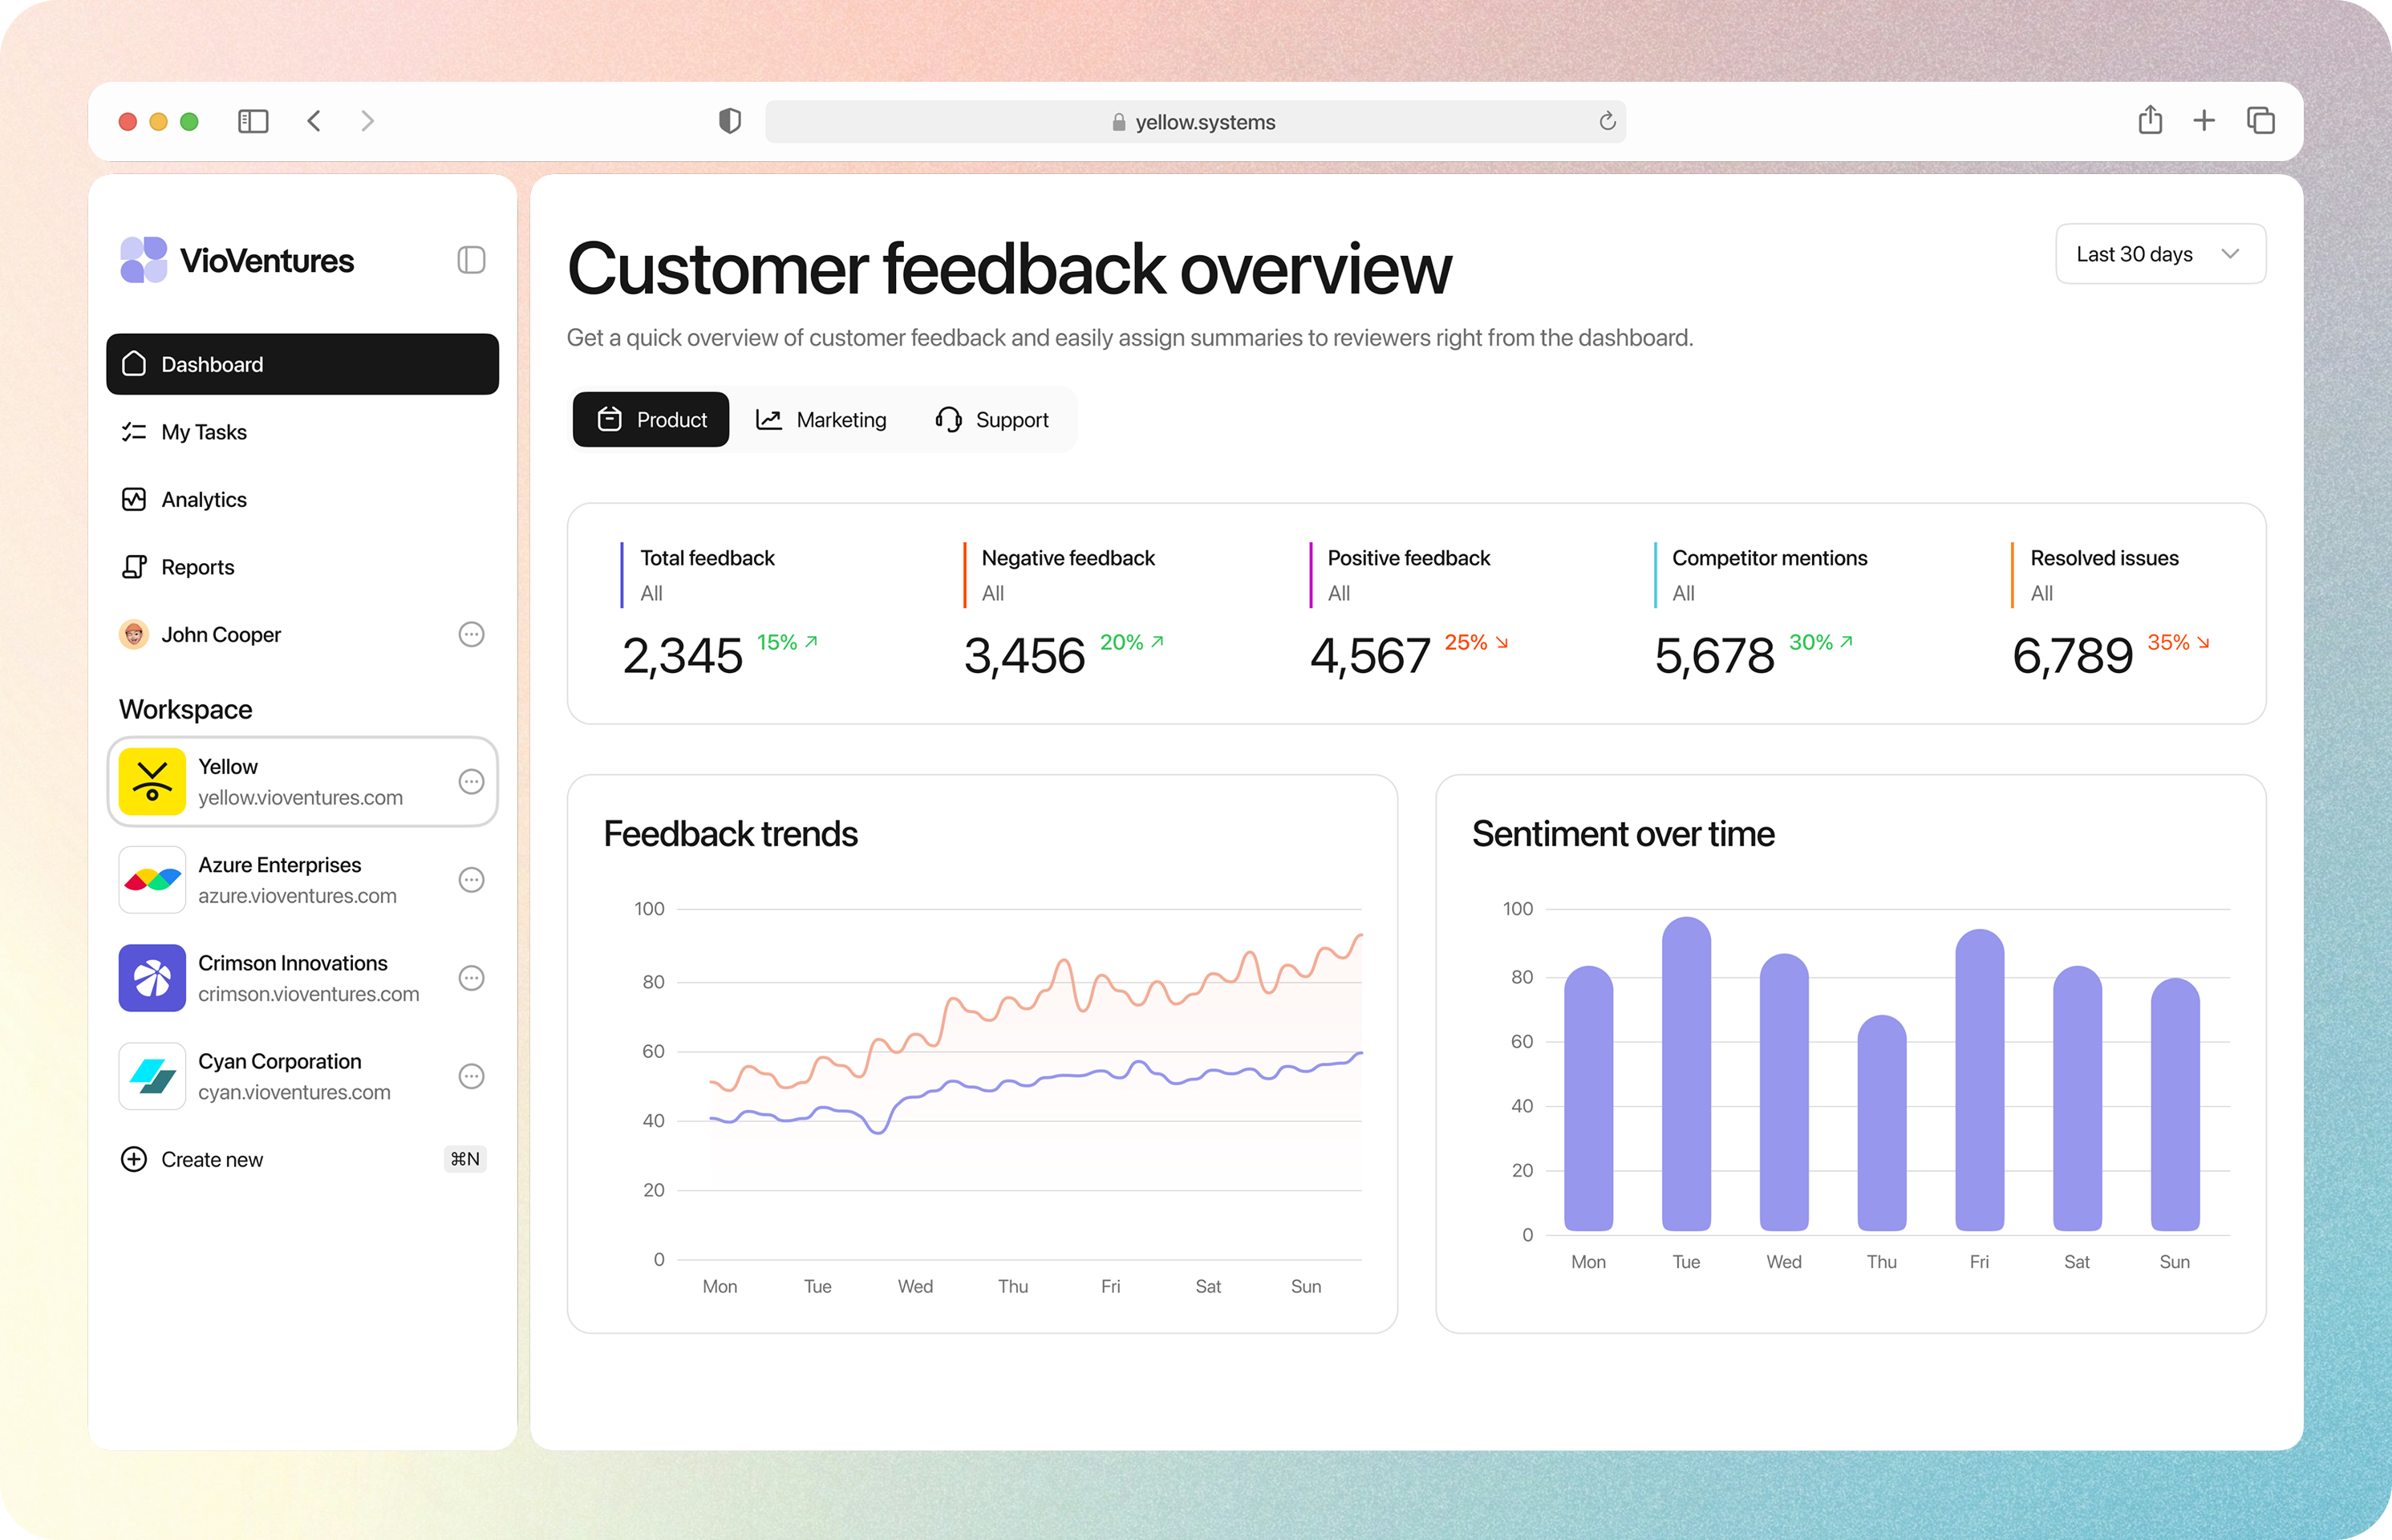Click the Negative feedback stat label
Screen dimensions: 2392x1540
click(x=1067, y=558)
